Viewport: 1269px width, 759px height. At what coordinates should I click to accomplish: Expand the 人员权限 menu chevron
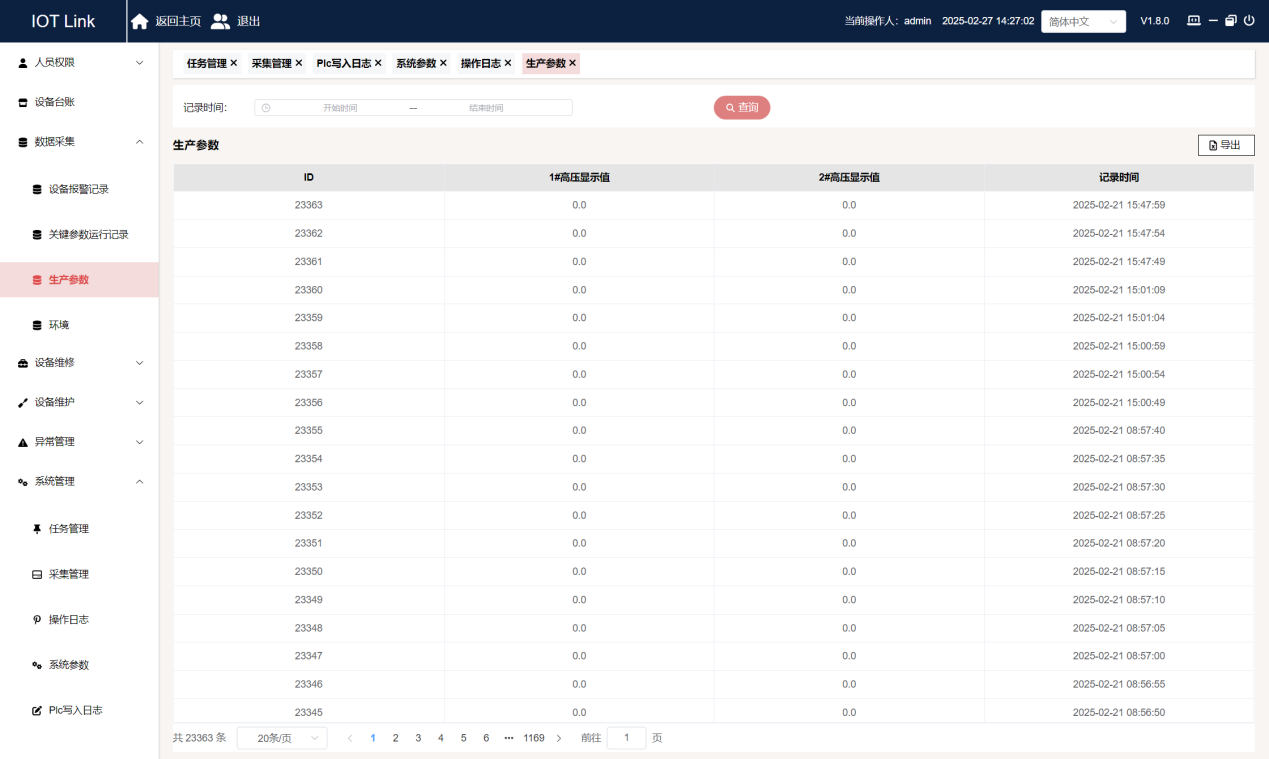[x=139, y=62]
